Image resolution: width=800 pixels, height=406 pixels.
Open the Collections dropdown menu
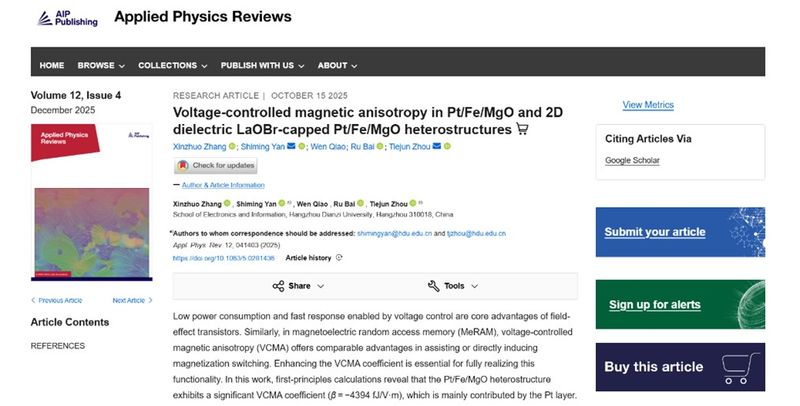click(x=173, y=66)
